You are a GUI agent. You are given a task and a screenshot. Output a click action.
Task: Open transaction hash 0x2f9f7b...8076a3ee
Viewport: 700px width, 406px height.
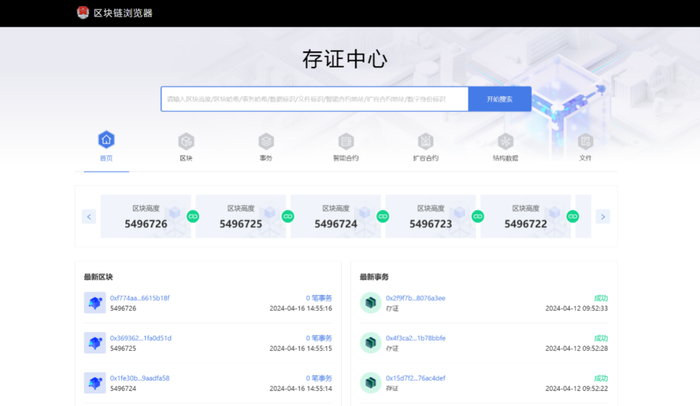[x=416, y=298]
